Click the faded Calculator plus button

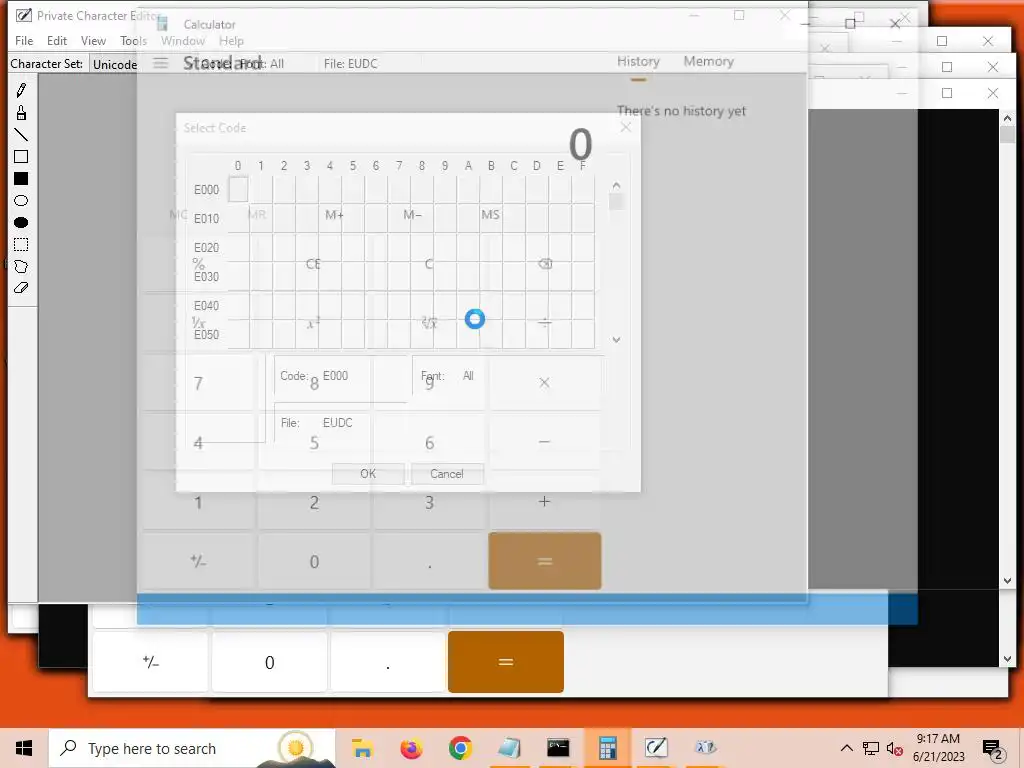544,502
